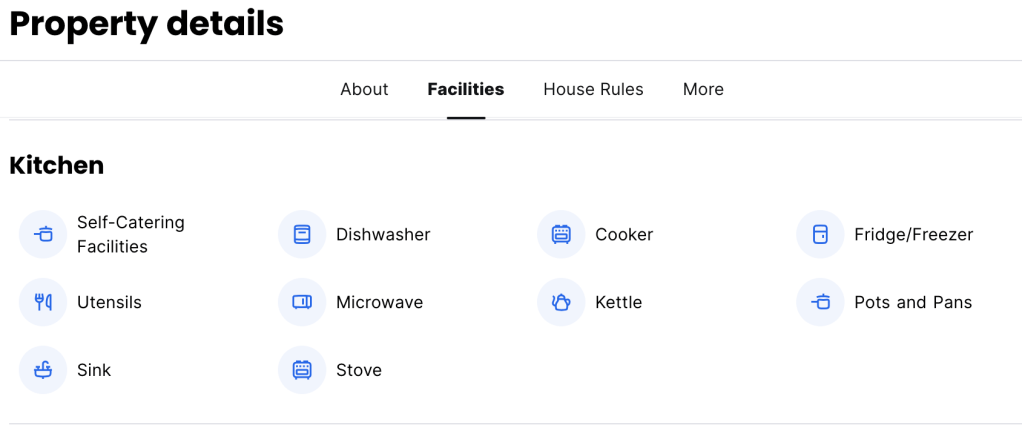Click the Cooker icon
The image size is (1022, 428).
[561, 235]
